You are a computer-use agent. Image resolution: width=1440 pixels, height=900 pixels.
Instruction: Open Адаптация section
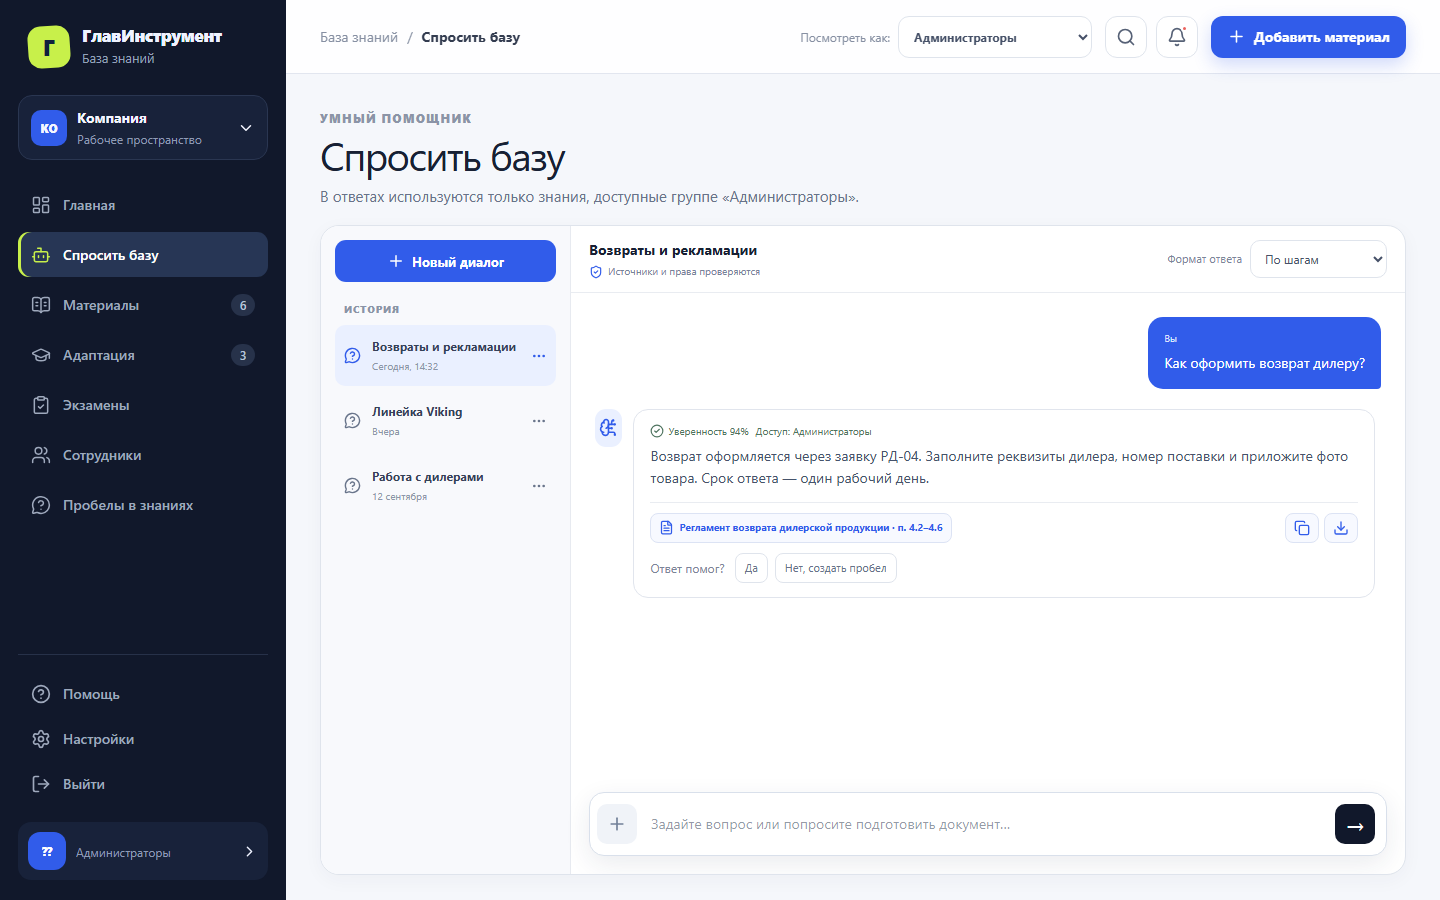[143, 355]
